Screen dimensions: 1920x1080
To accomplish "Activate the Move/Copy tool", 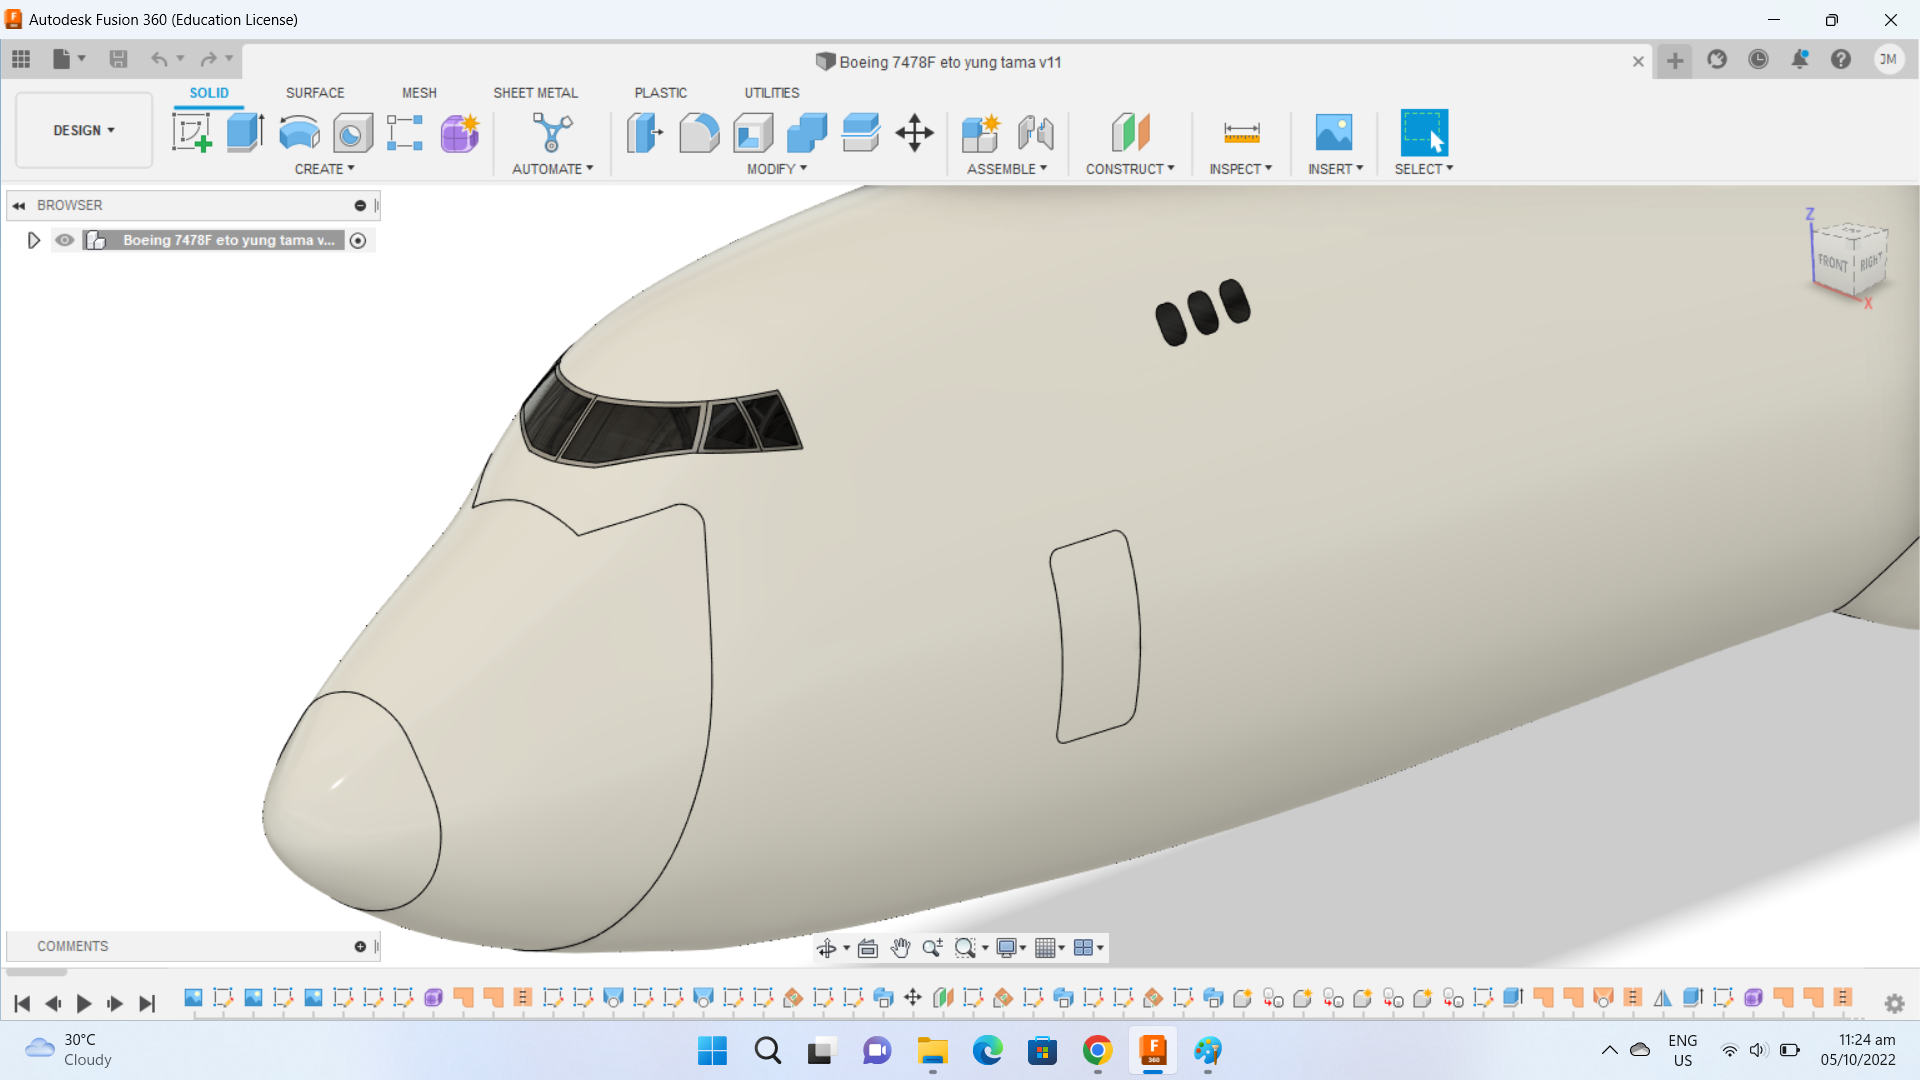I will click(914, 132).
